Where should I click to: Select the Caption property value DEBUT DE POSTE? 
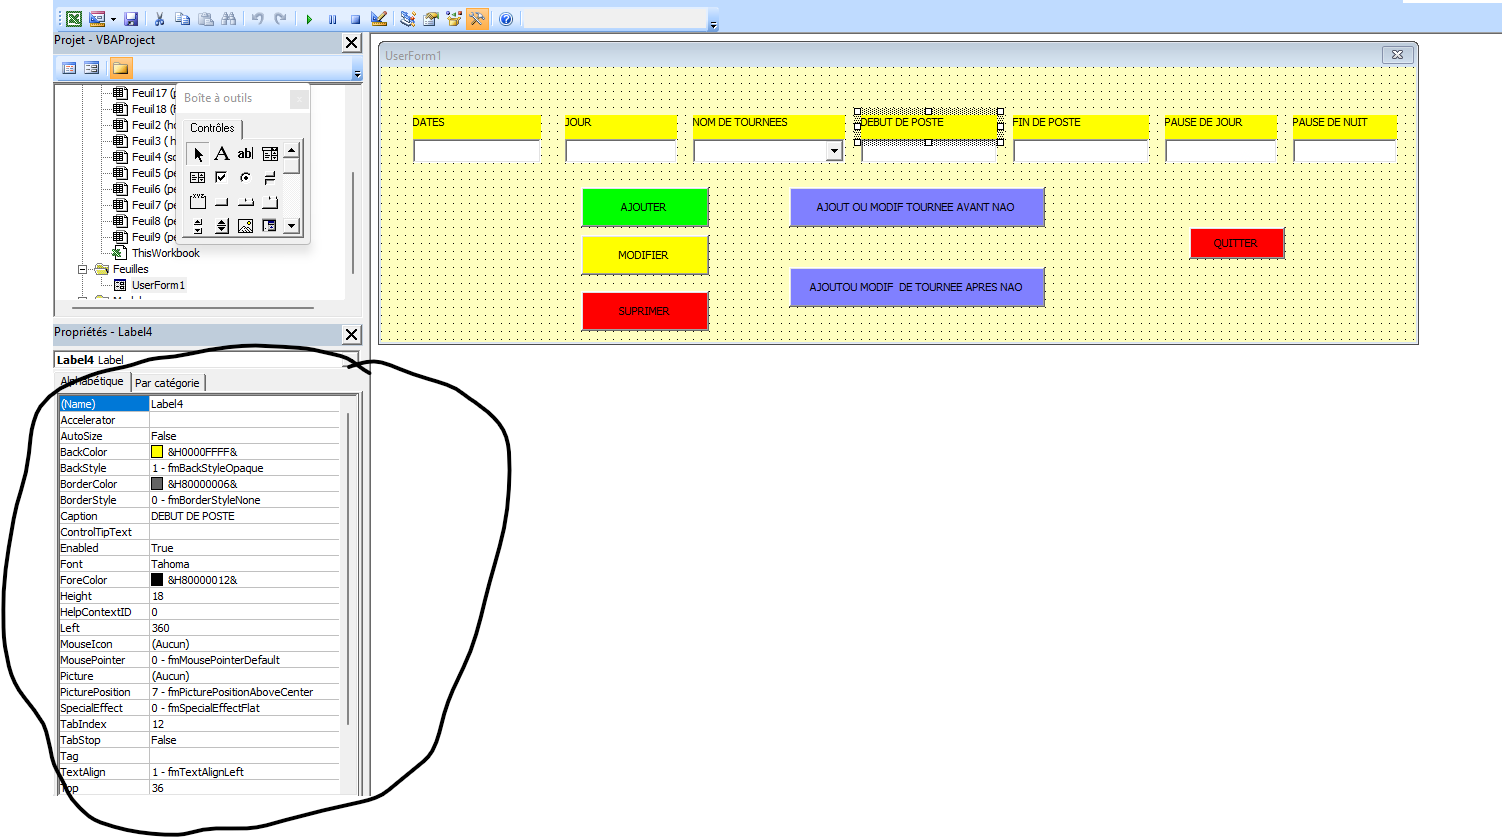[x=244, y=516]
